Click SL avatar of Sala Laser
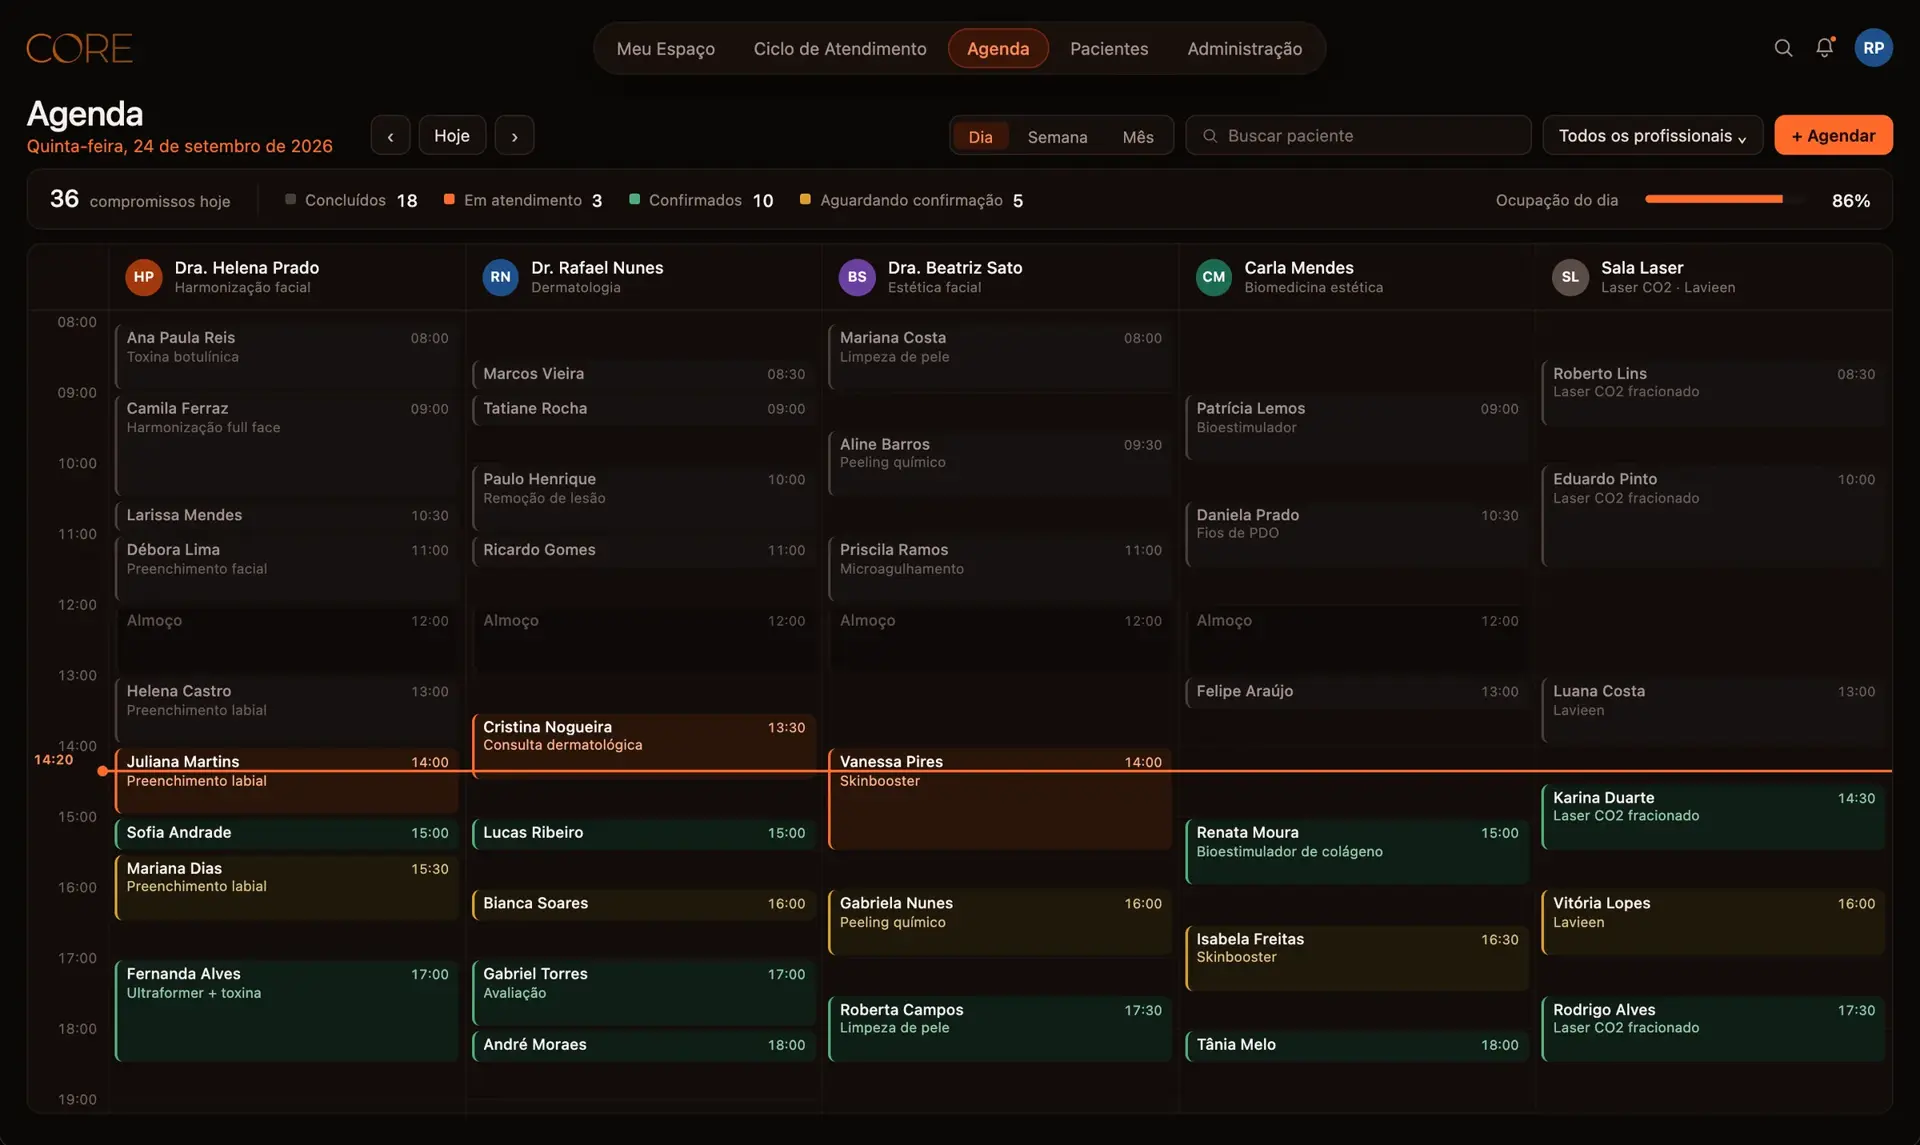1920x1145 pixels. click(1570, 277)
